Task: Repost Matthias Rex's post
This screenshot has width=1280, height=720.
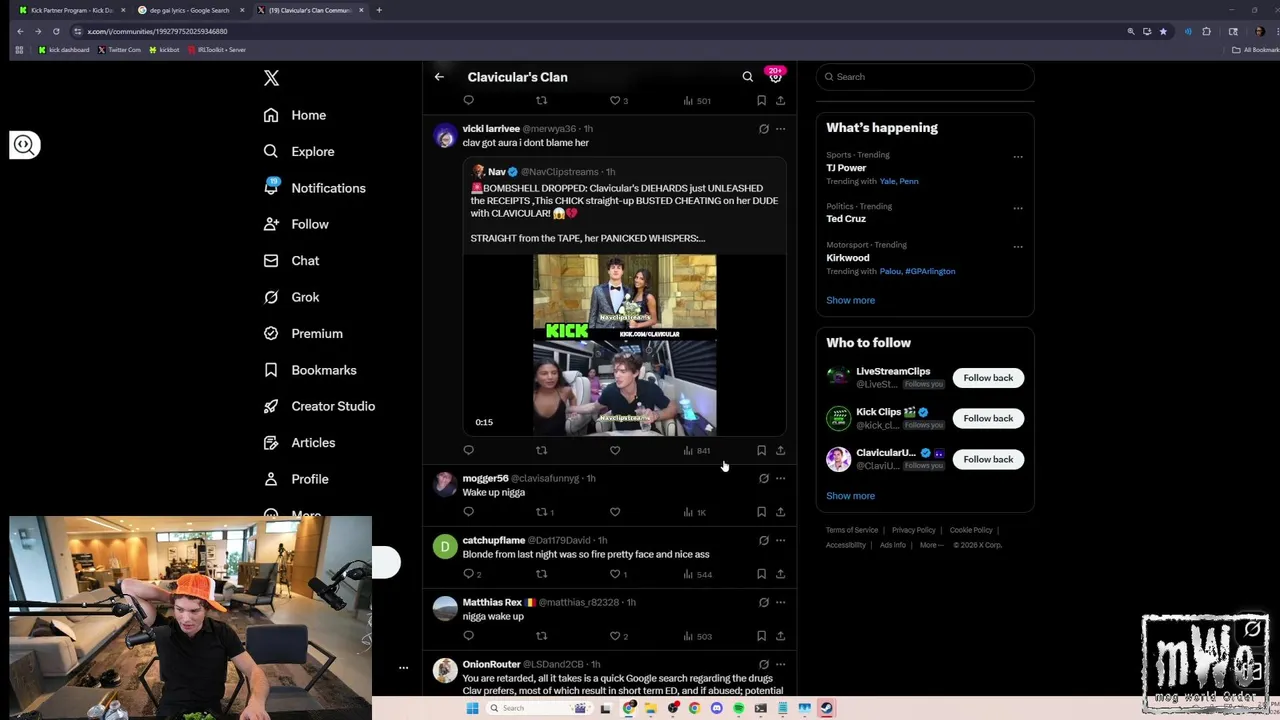Action: 541,636
